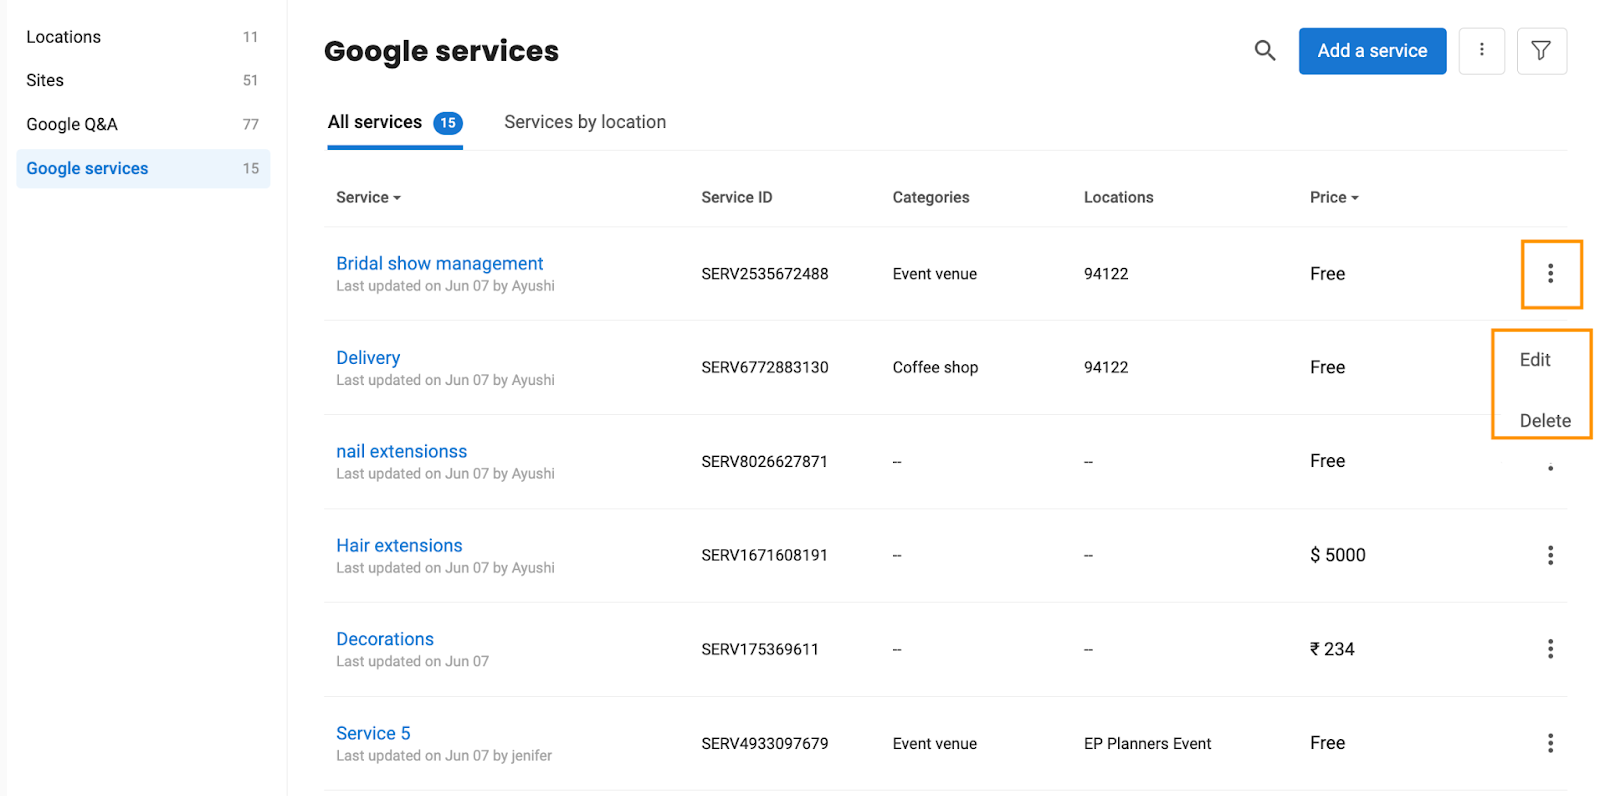Open the nail extensionss service link
Screen dimensions: 1600x796
point(401,451)
